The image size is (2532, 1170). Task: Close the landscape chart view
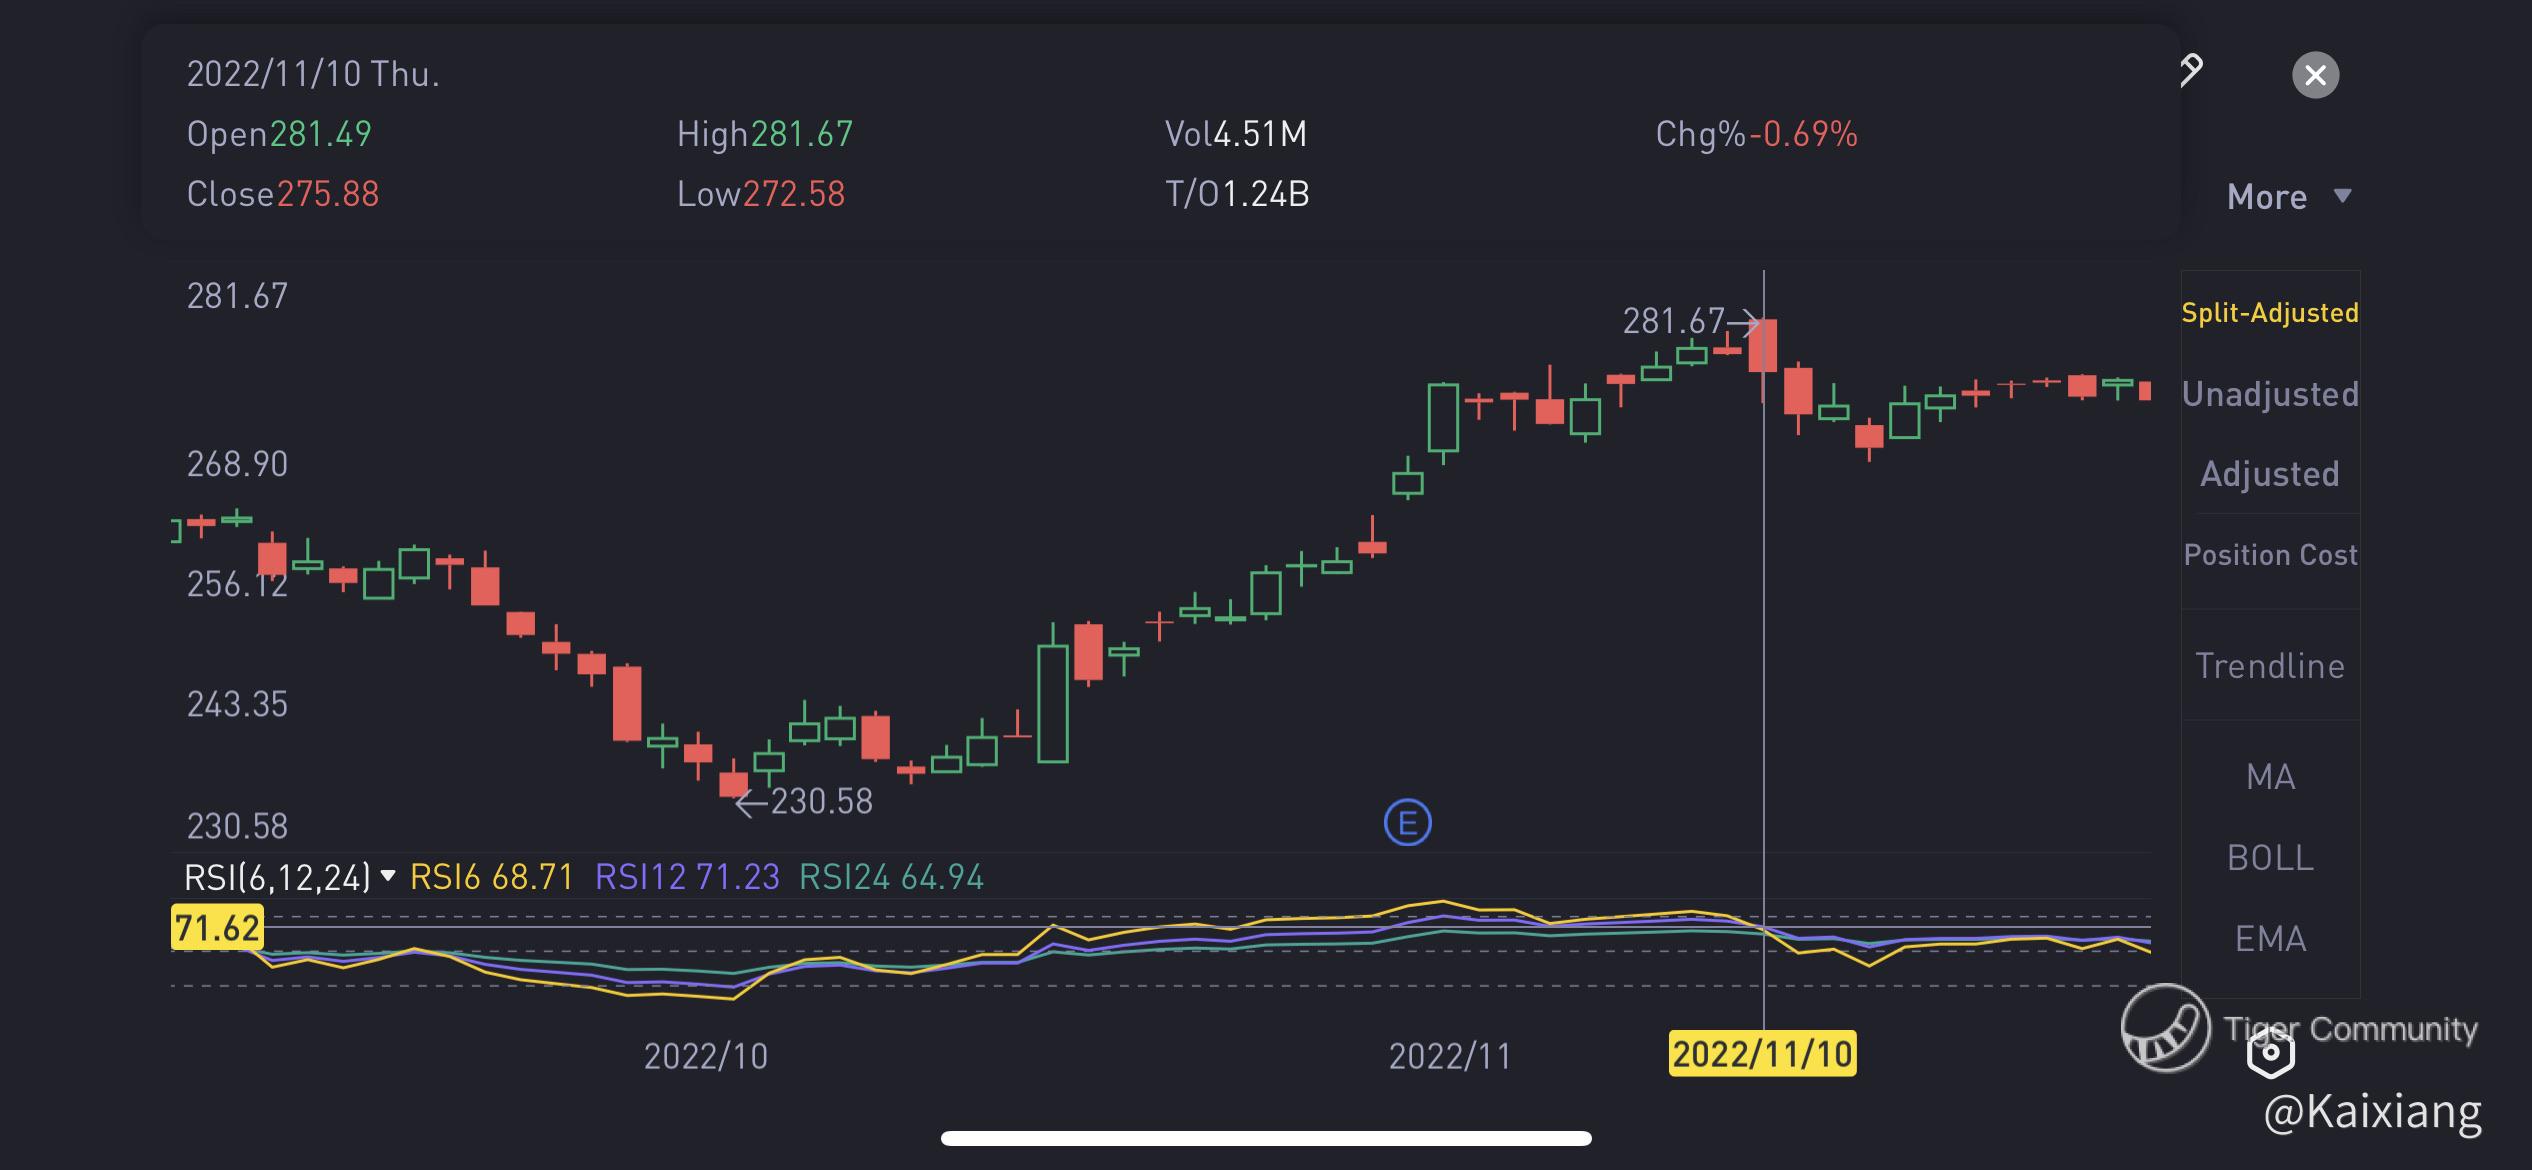(2315, 75)
